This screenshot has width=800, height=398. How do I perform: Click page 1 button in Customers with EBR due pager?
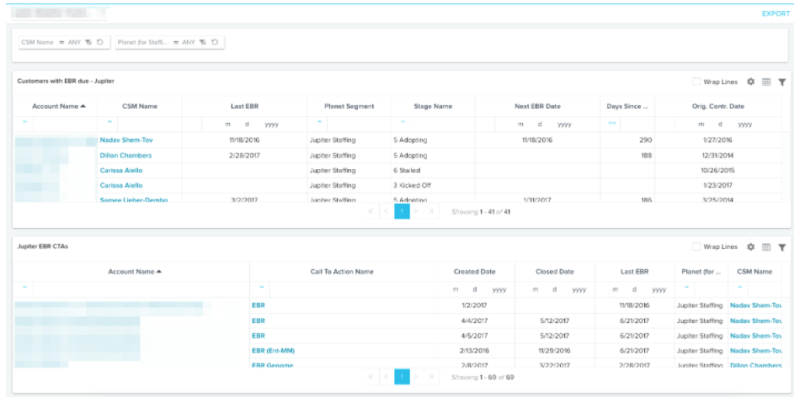[x=402, y=211]
